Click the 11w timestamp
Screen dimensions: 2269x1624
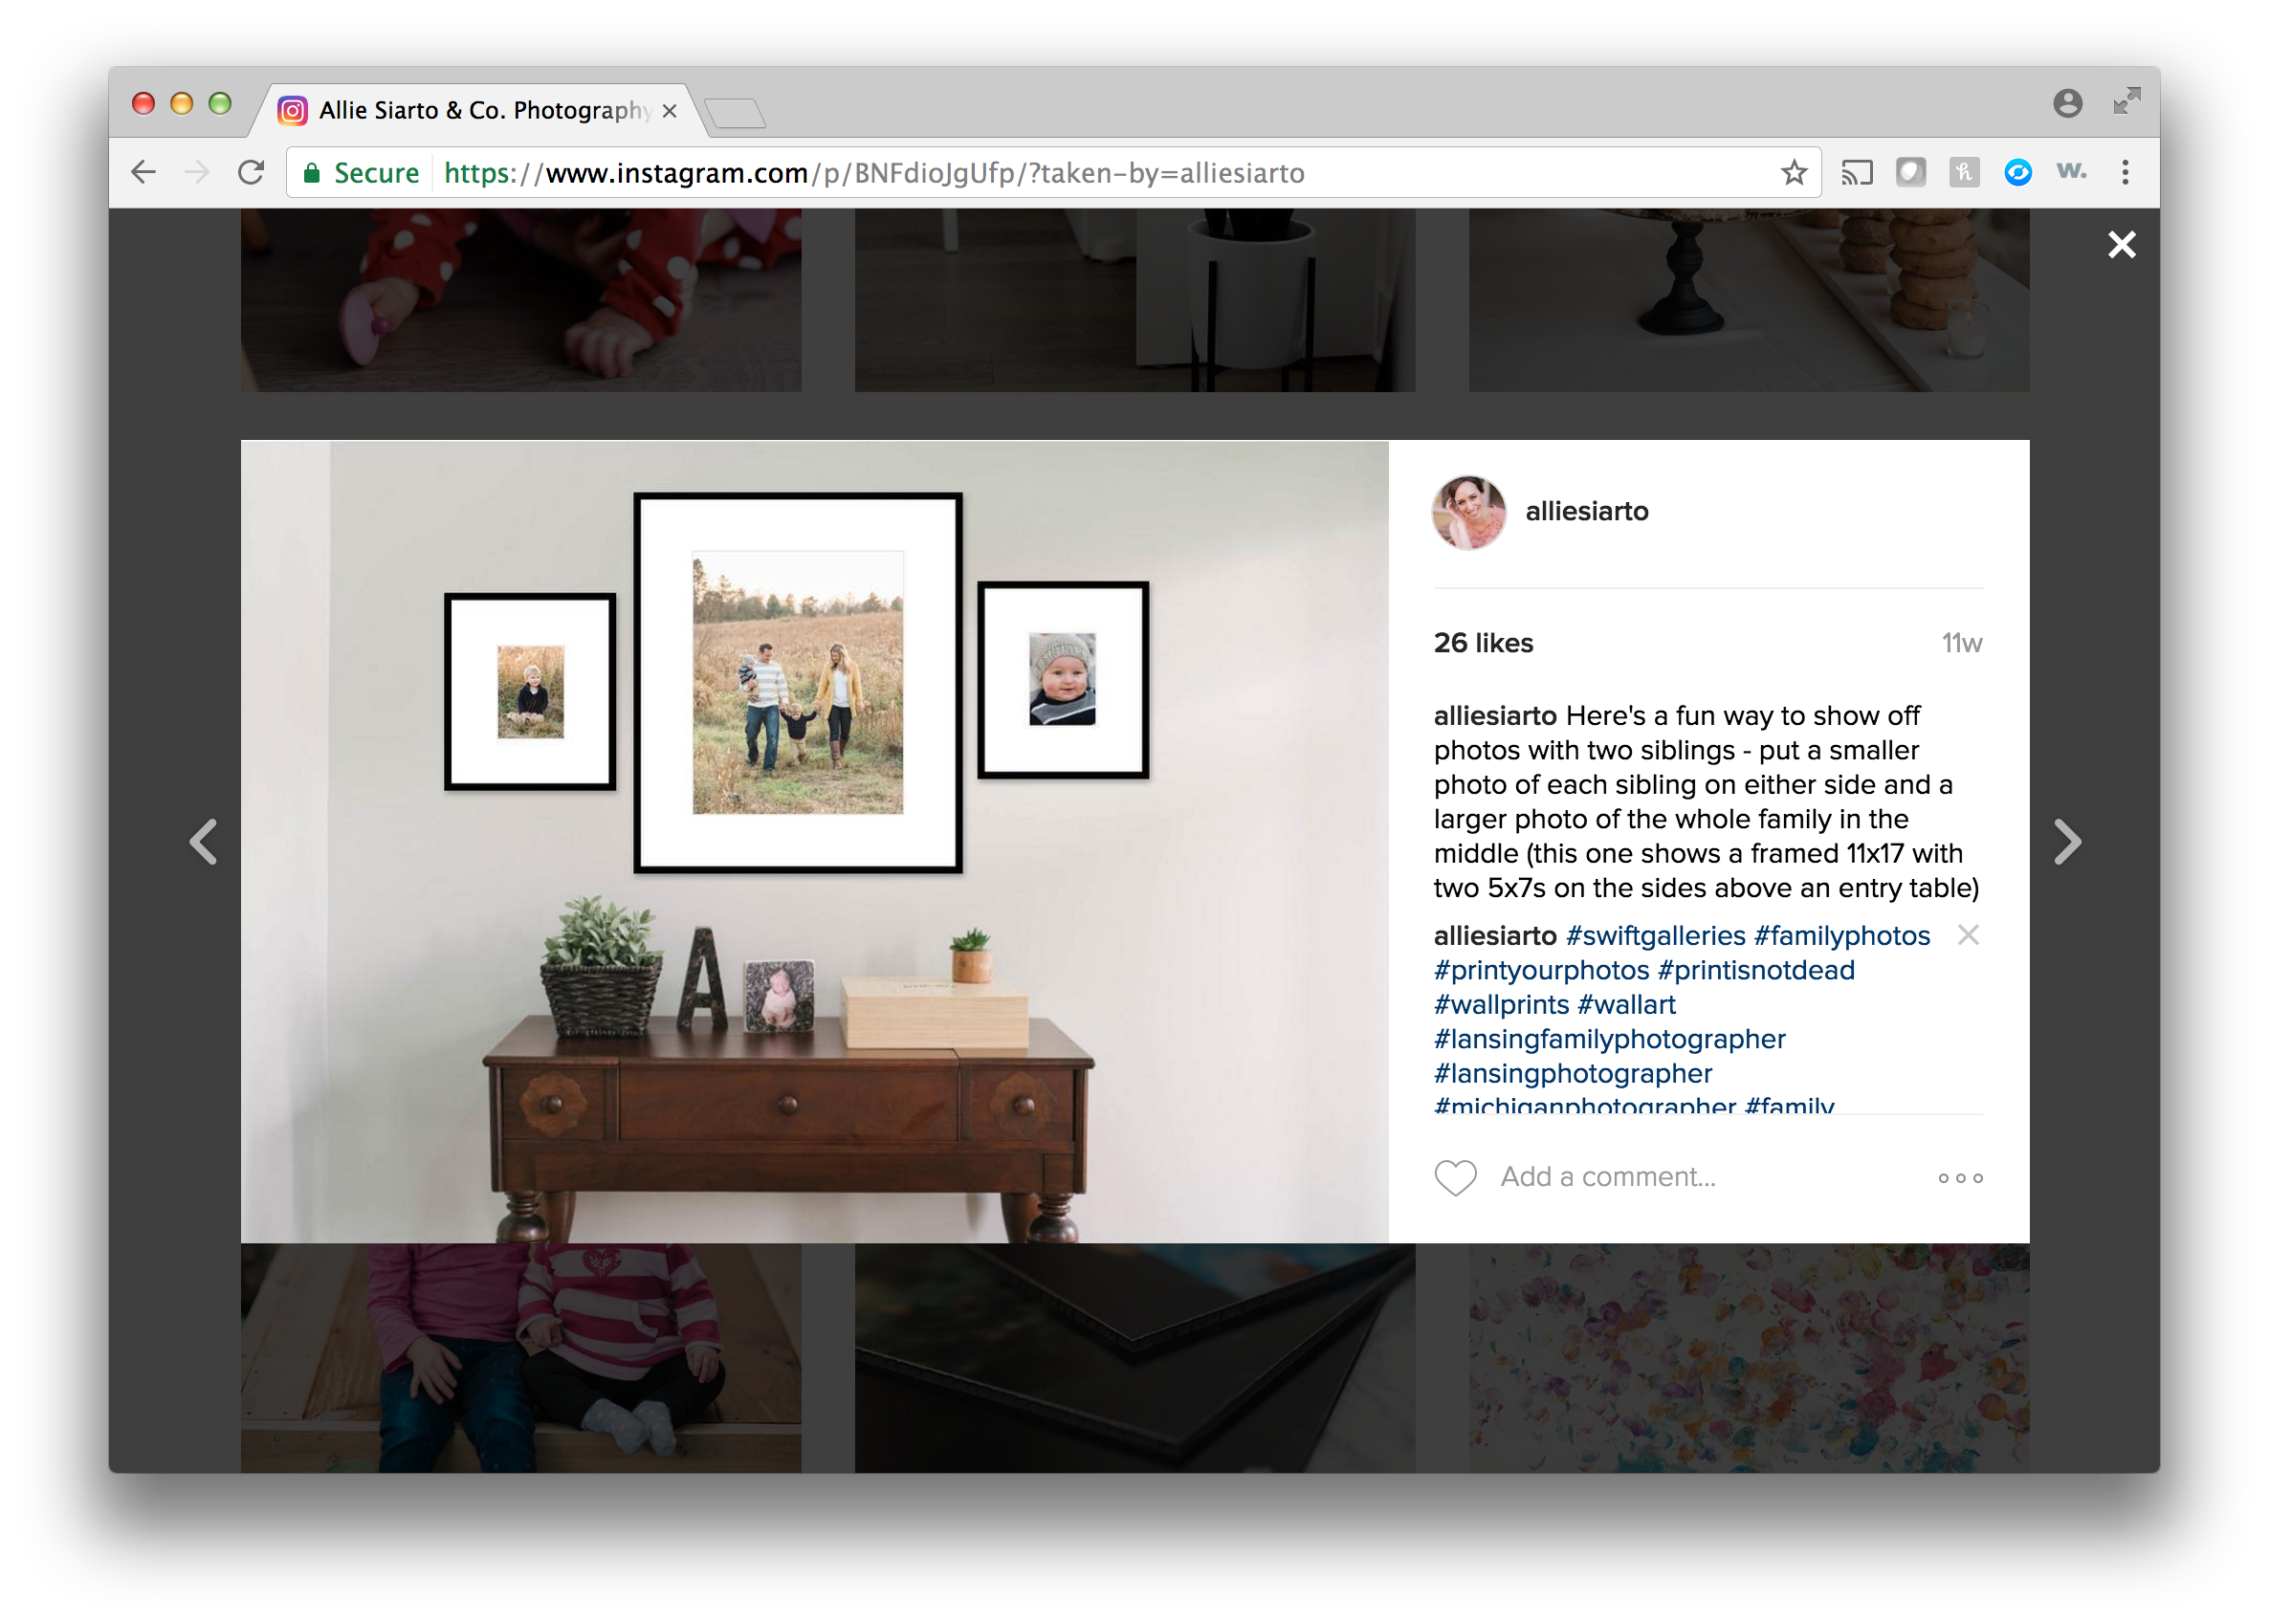click(1961, 643)
